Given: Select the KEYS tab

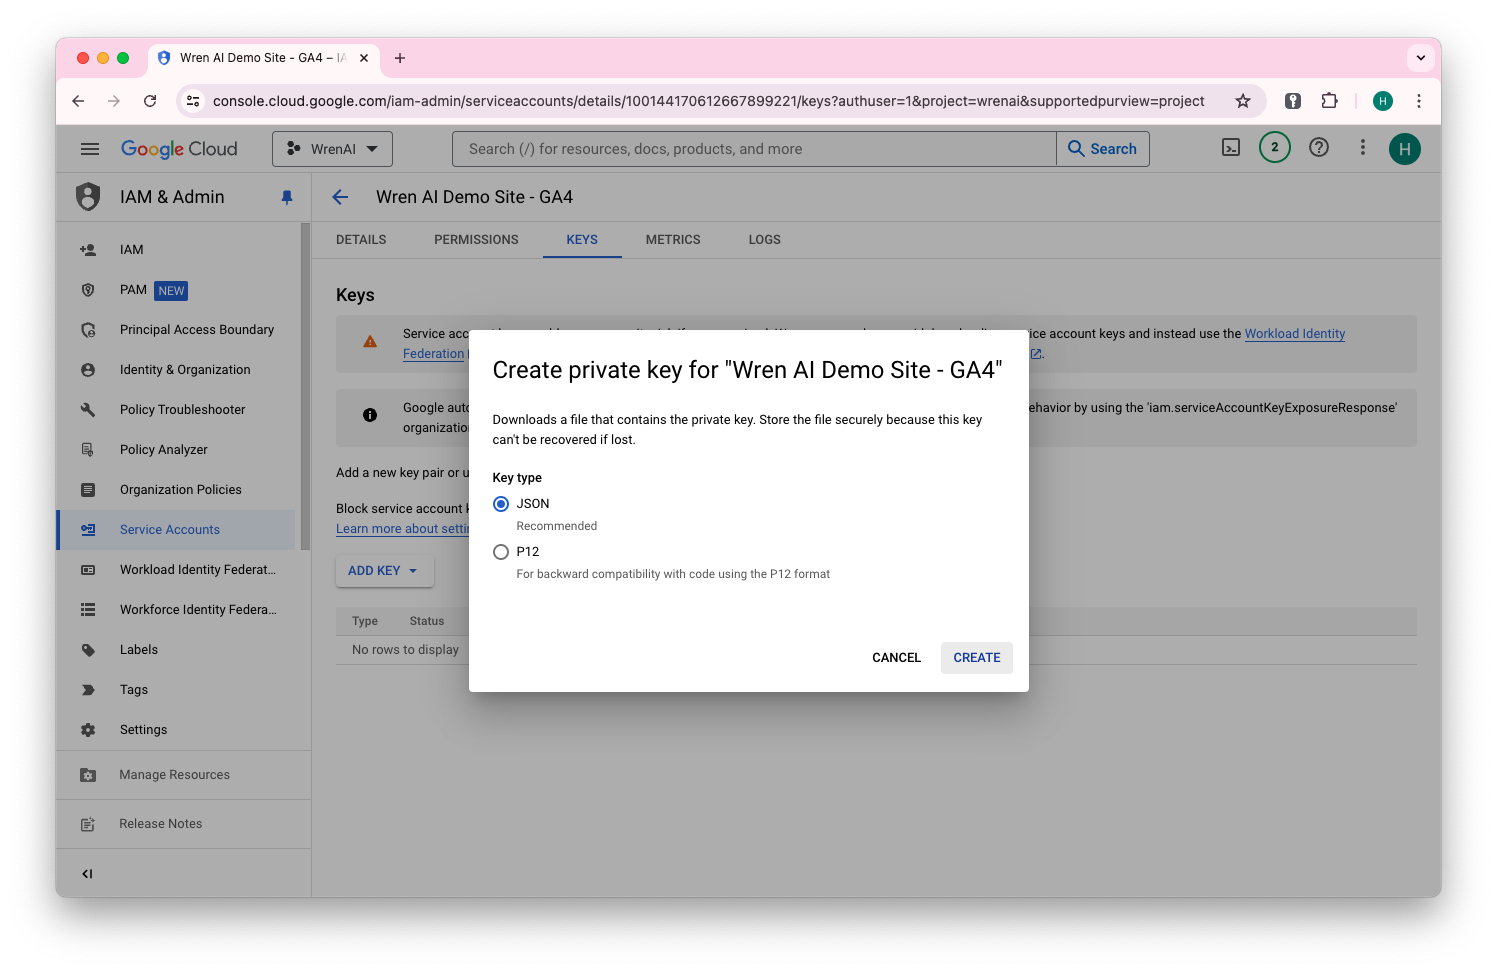Looking at the screenshot, I should pos(582,240).
